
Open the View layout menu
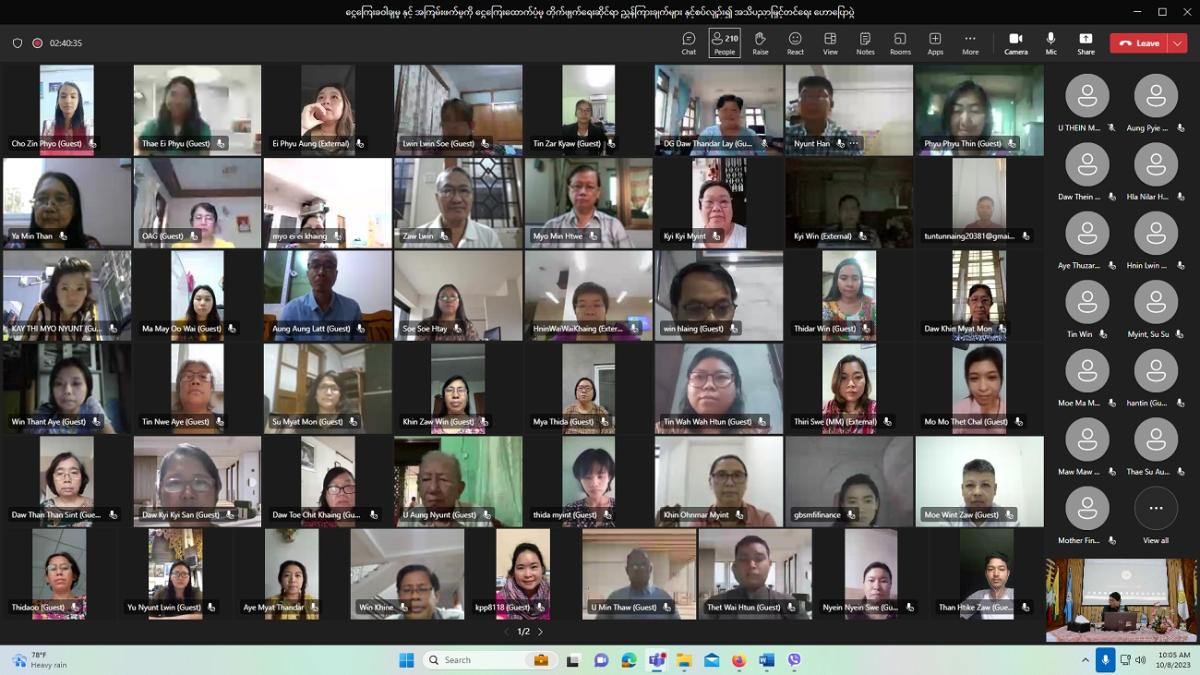point(830,43)
